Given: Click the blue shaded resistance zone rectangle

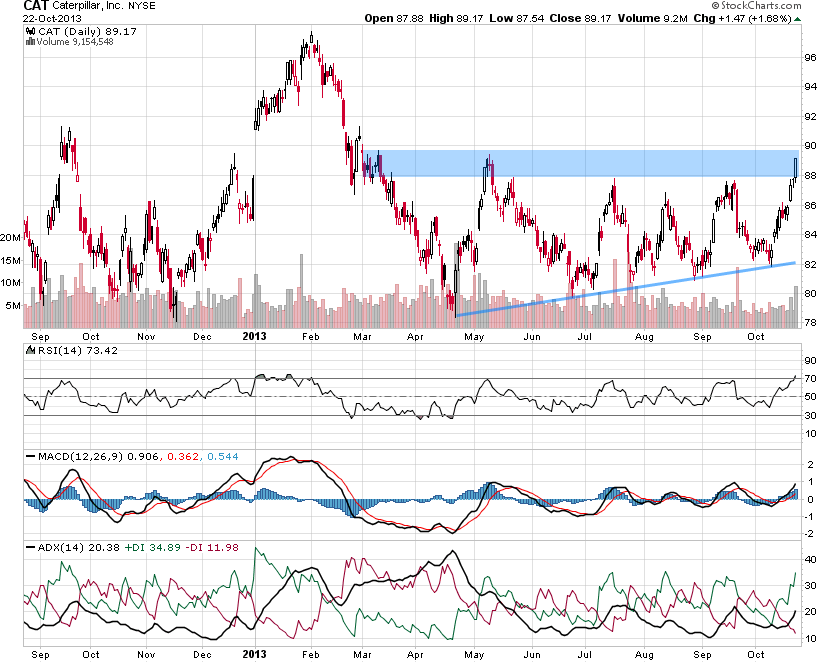Looking at the screenshot, I should [x=581, y=164].
